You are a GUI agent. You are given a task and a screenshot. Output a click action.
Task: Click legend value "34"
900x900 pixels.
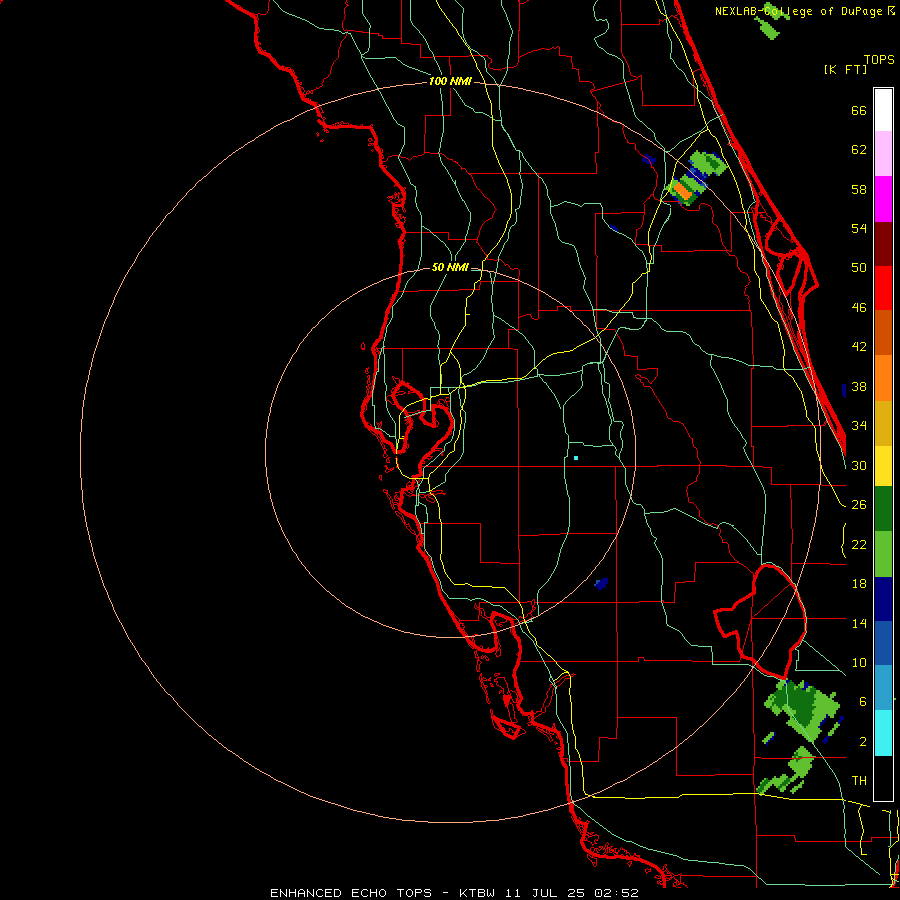click(859, 425)
